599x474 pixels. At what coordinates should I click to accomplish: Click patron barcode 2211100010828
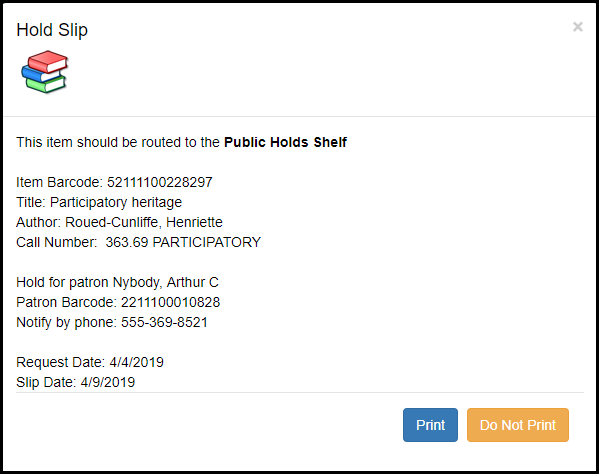170,302
